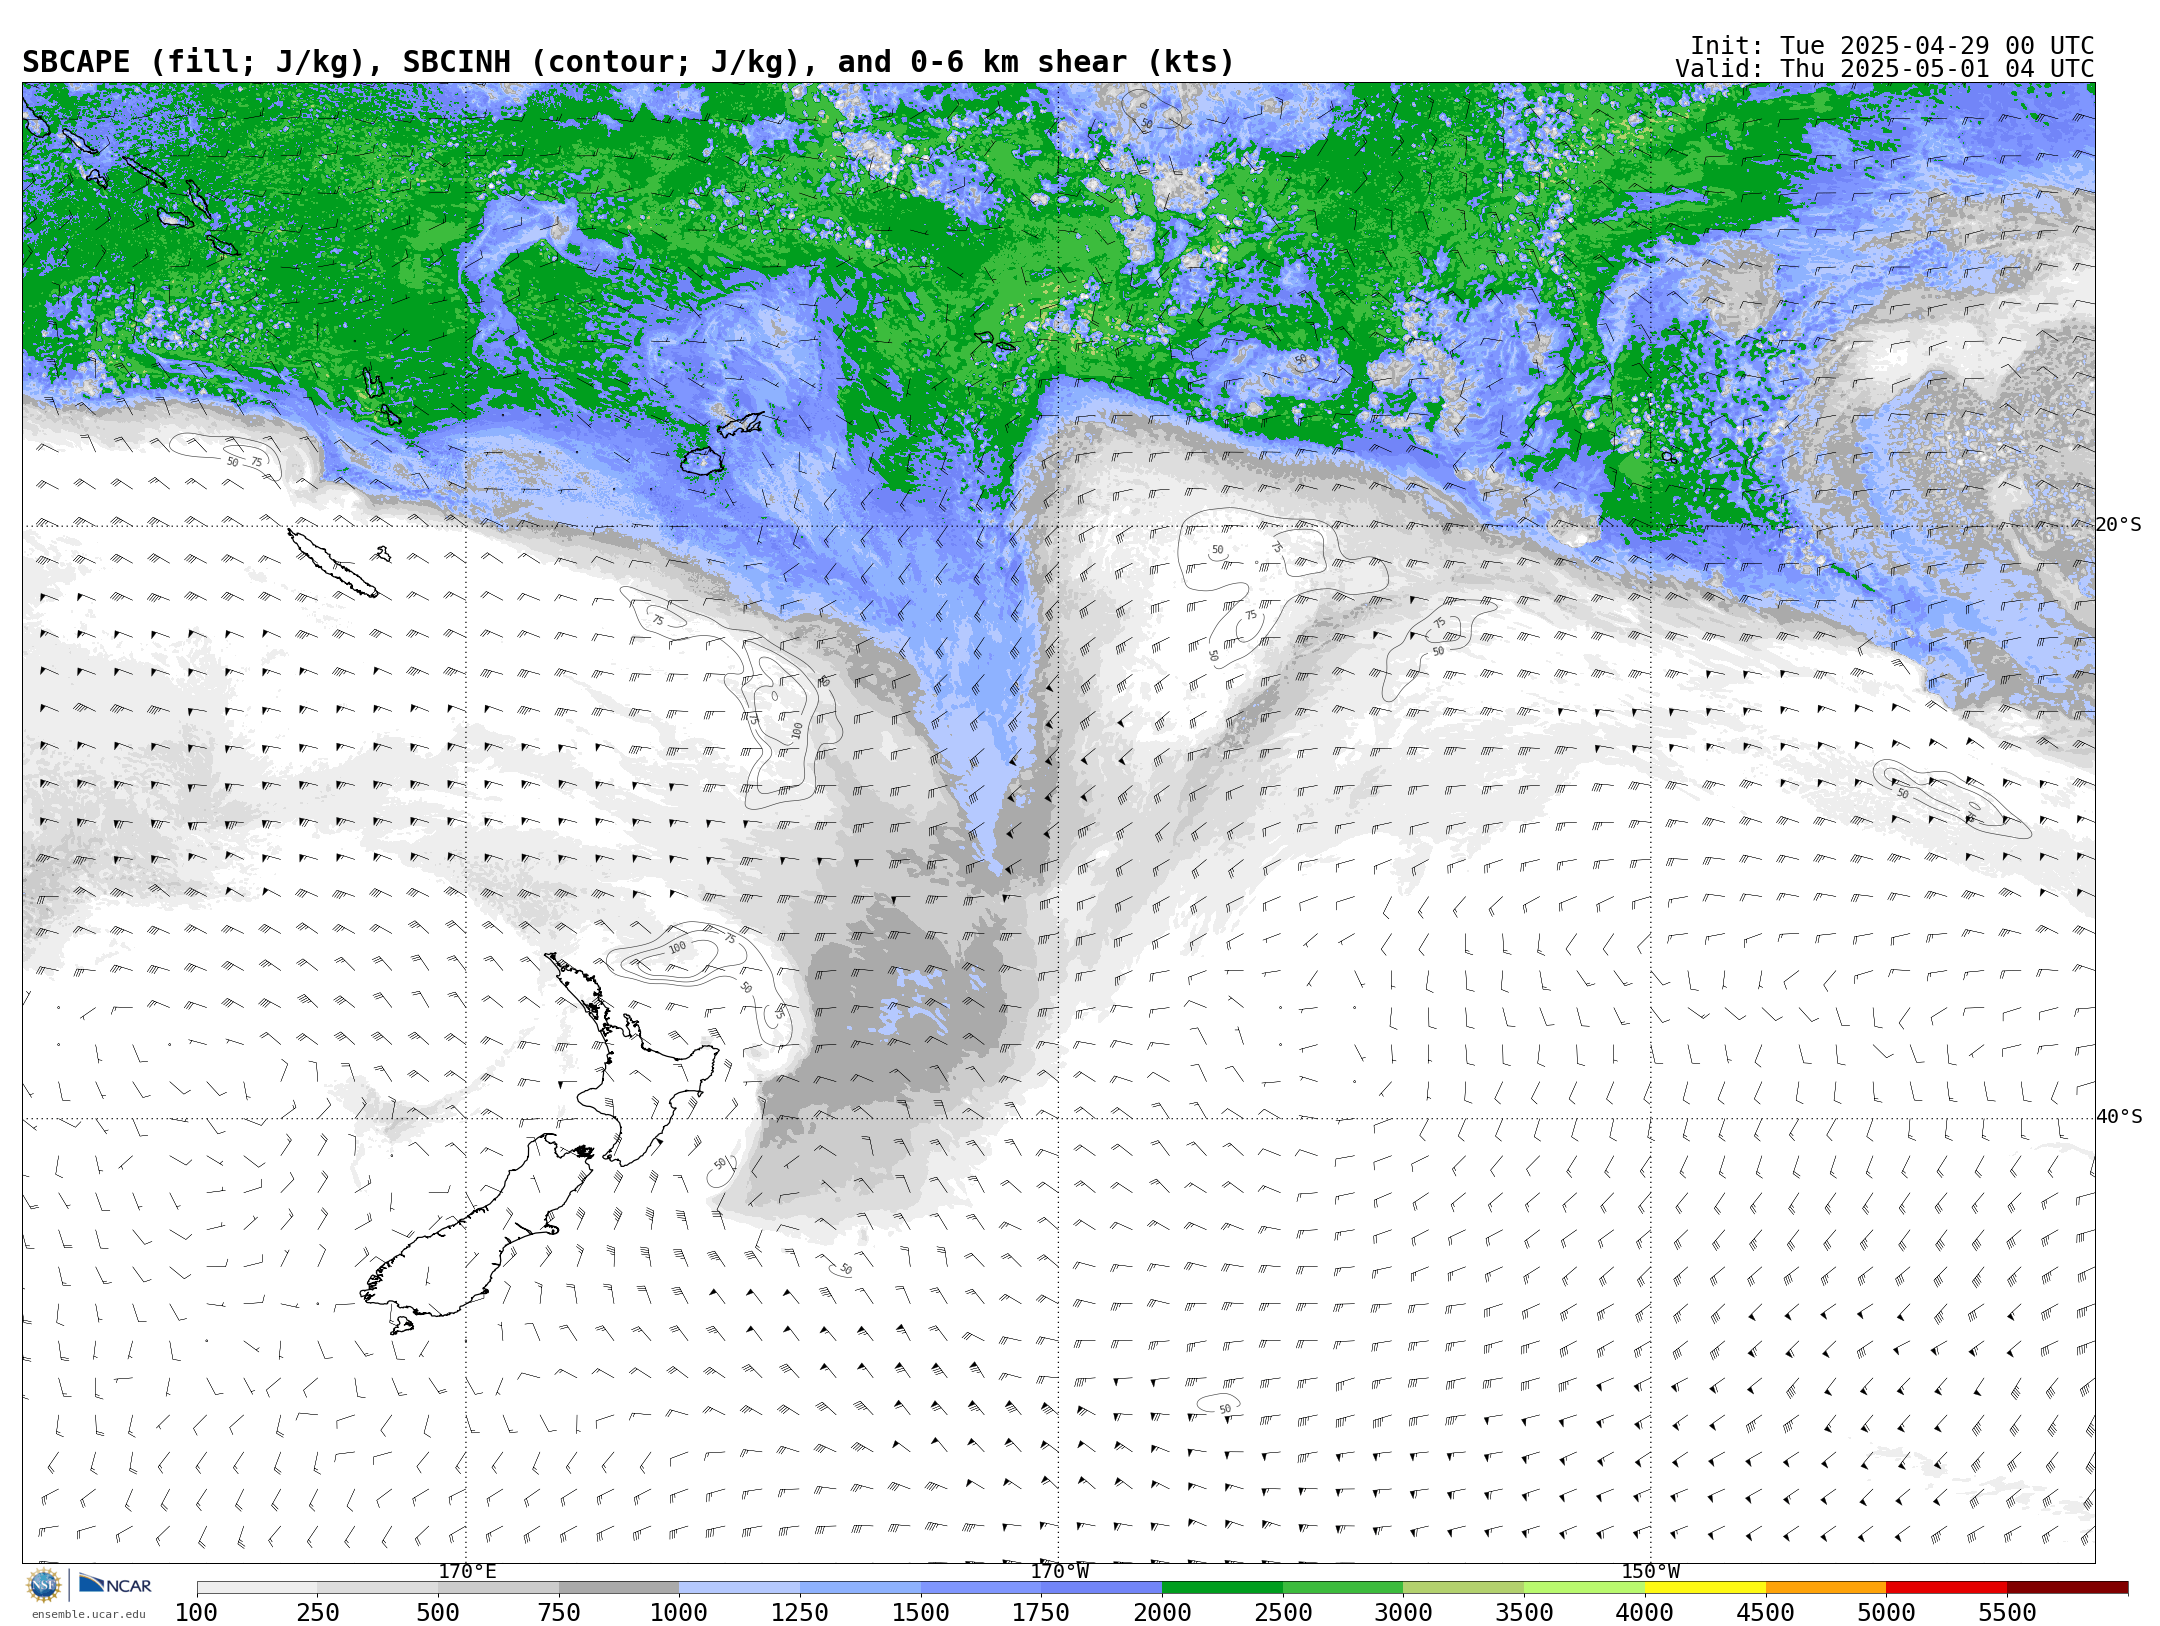2160x1626 pixels.
Task: Click the 170°W longitude label
Action: pos(1060,1571)
